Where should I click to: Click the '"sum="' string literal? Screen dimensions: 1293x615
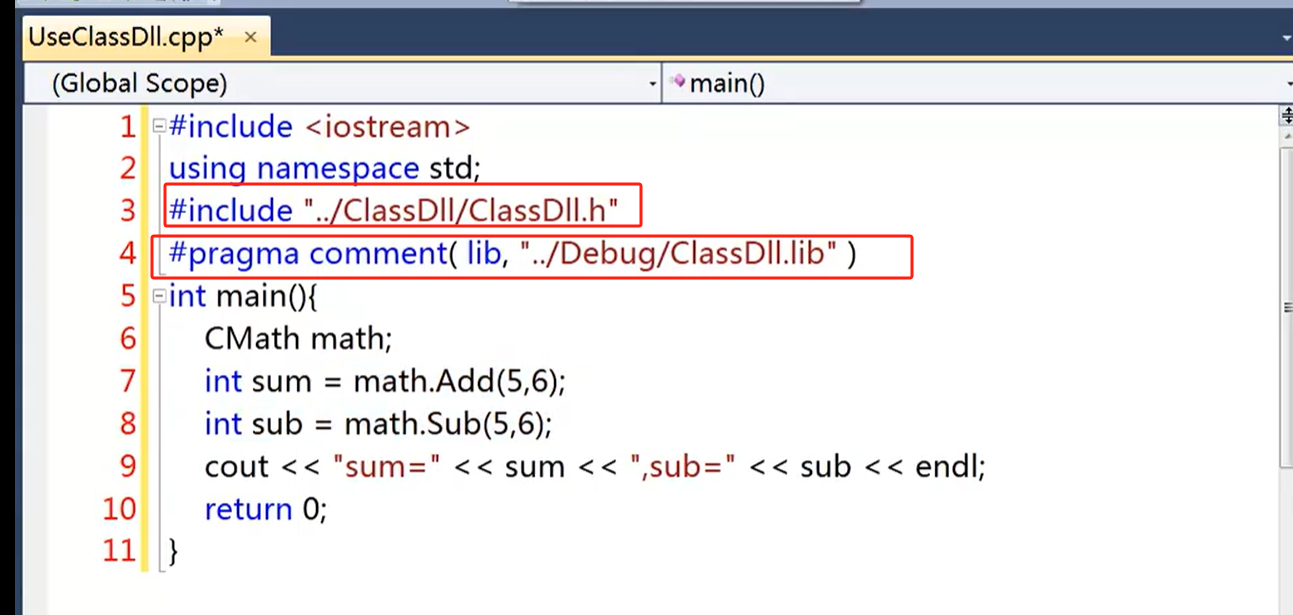click(388, 466)
